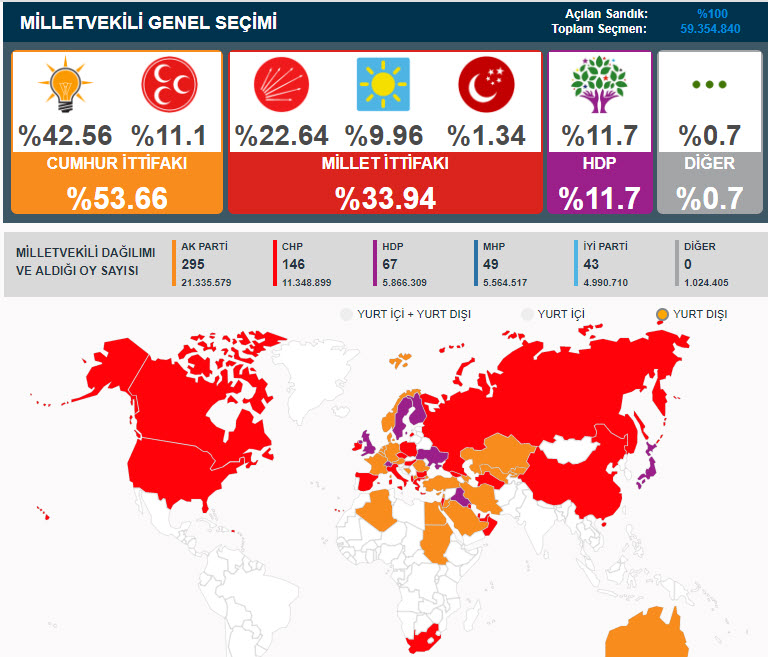768x657 pixels.
Task: Click the AK Parti light bulb logo
Action: pyautogui.click(x=65, y=84)
